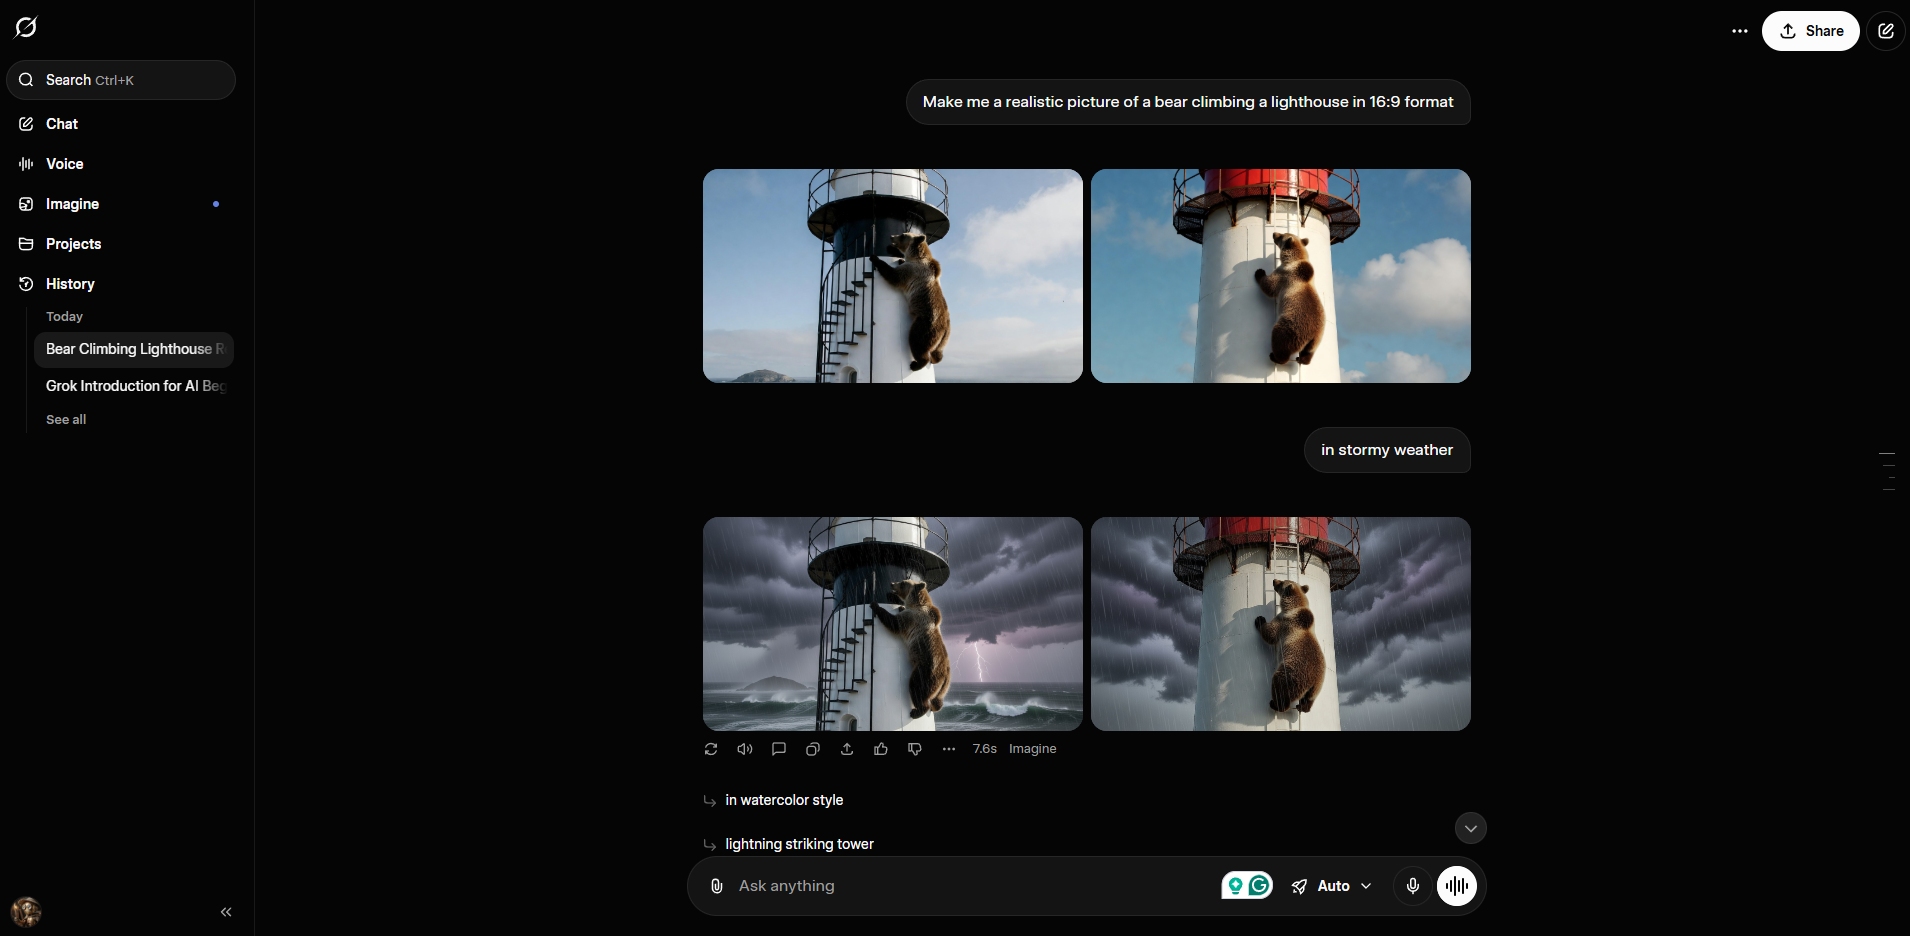Click the read aloud speaker icon
This screenshot has width=1910, height=936.
745,749
